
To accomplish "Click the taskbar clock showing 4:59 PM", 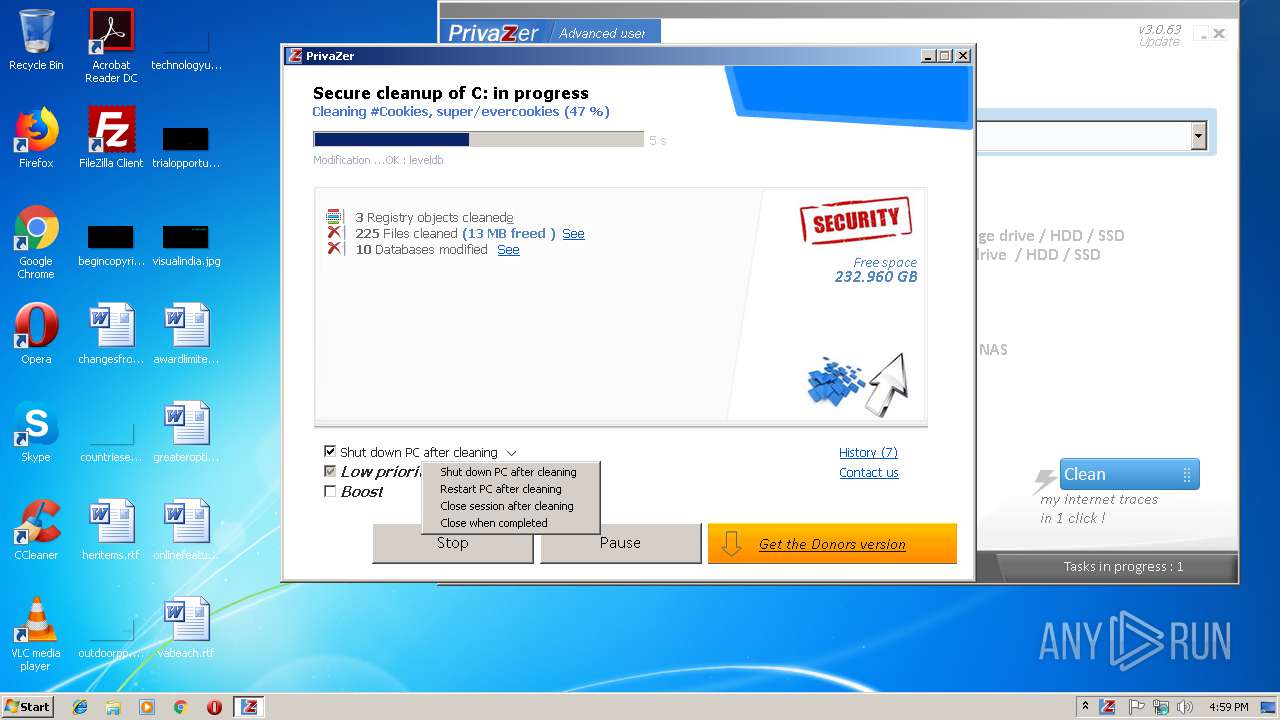I will (x=1228, y=707).
